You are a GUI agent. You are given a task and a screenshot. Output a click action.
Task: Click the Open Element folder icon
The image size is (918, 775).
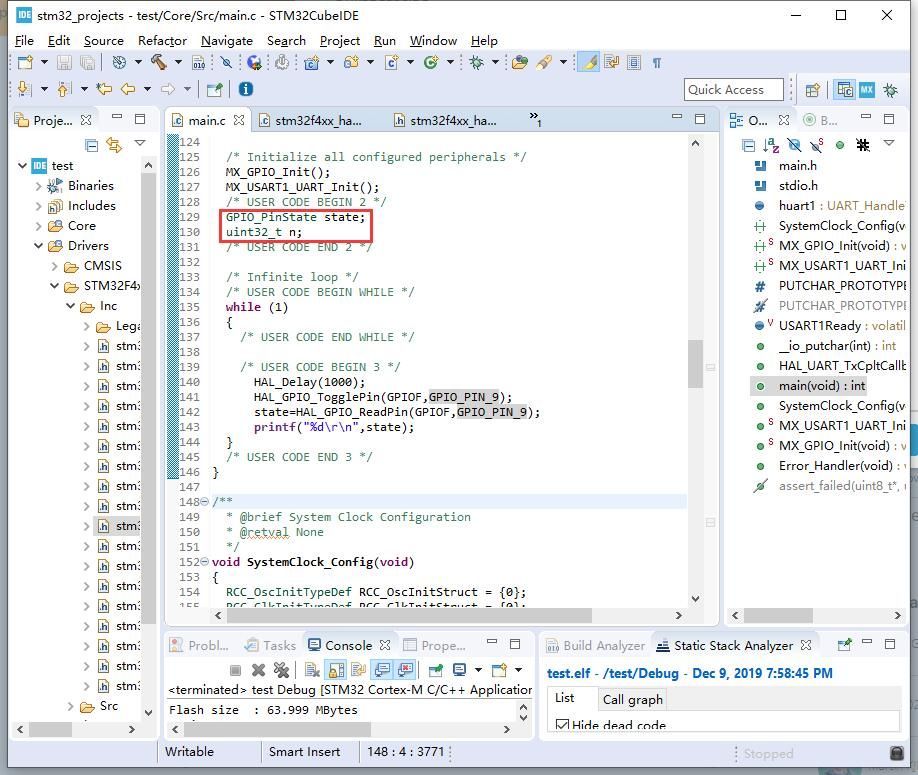519,62
